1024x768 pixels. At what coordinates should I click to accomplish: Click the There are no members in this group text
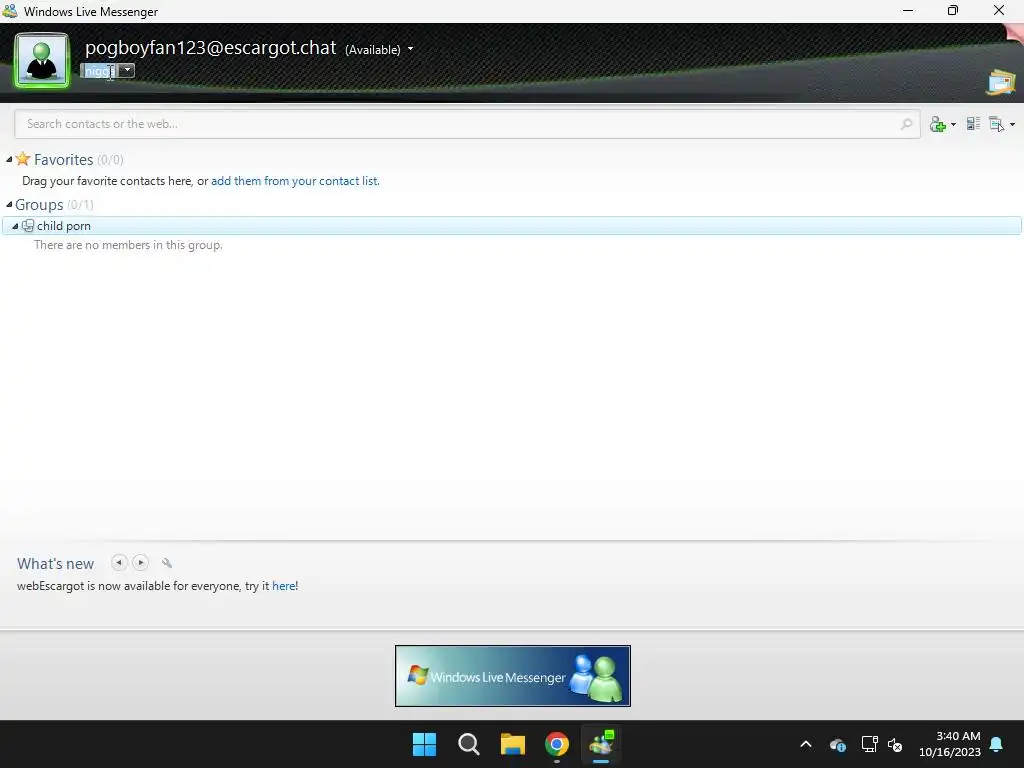[x=128, y=245]
